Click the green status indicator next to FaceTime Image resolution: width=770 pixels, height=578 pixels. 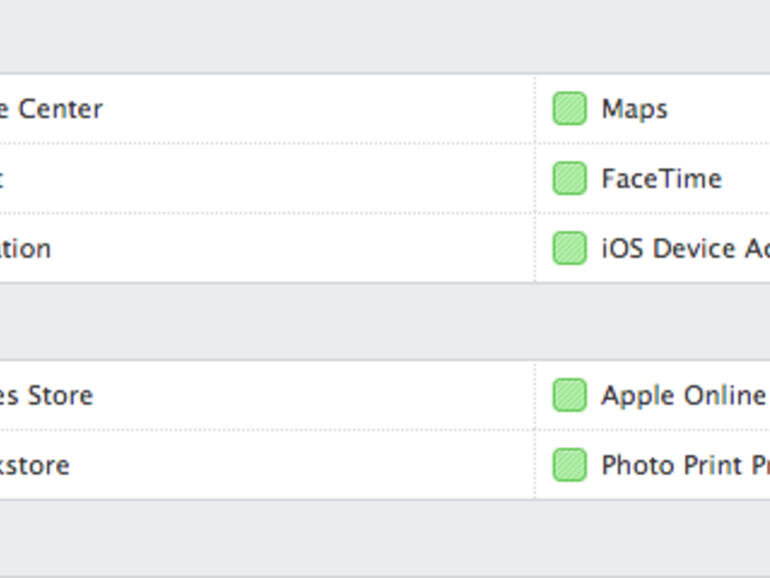pos(569,178)
